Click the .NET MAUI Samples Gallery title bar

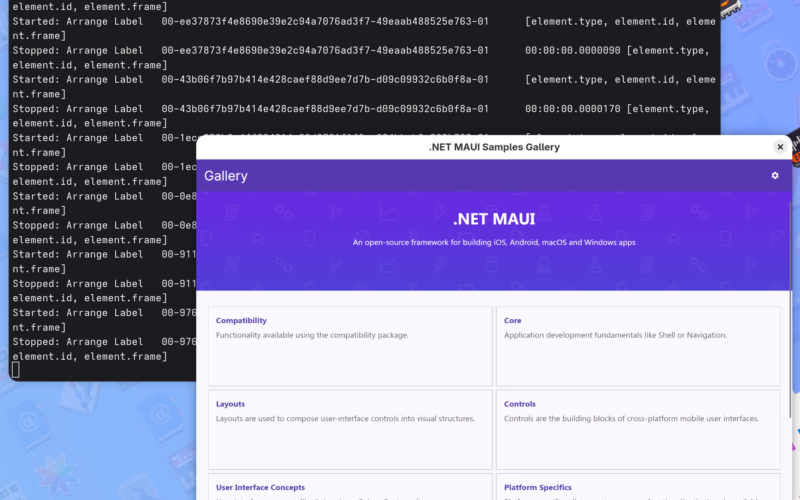[494, 147]
